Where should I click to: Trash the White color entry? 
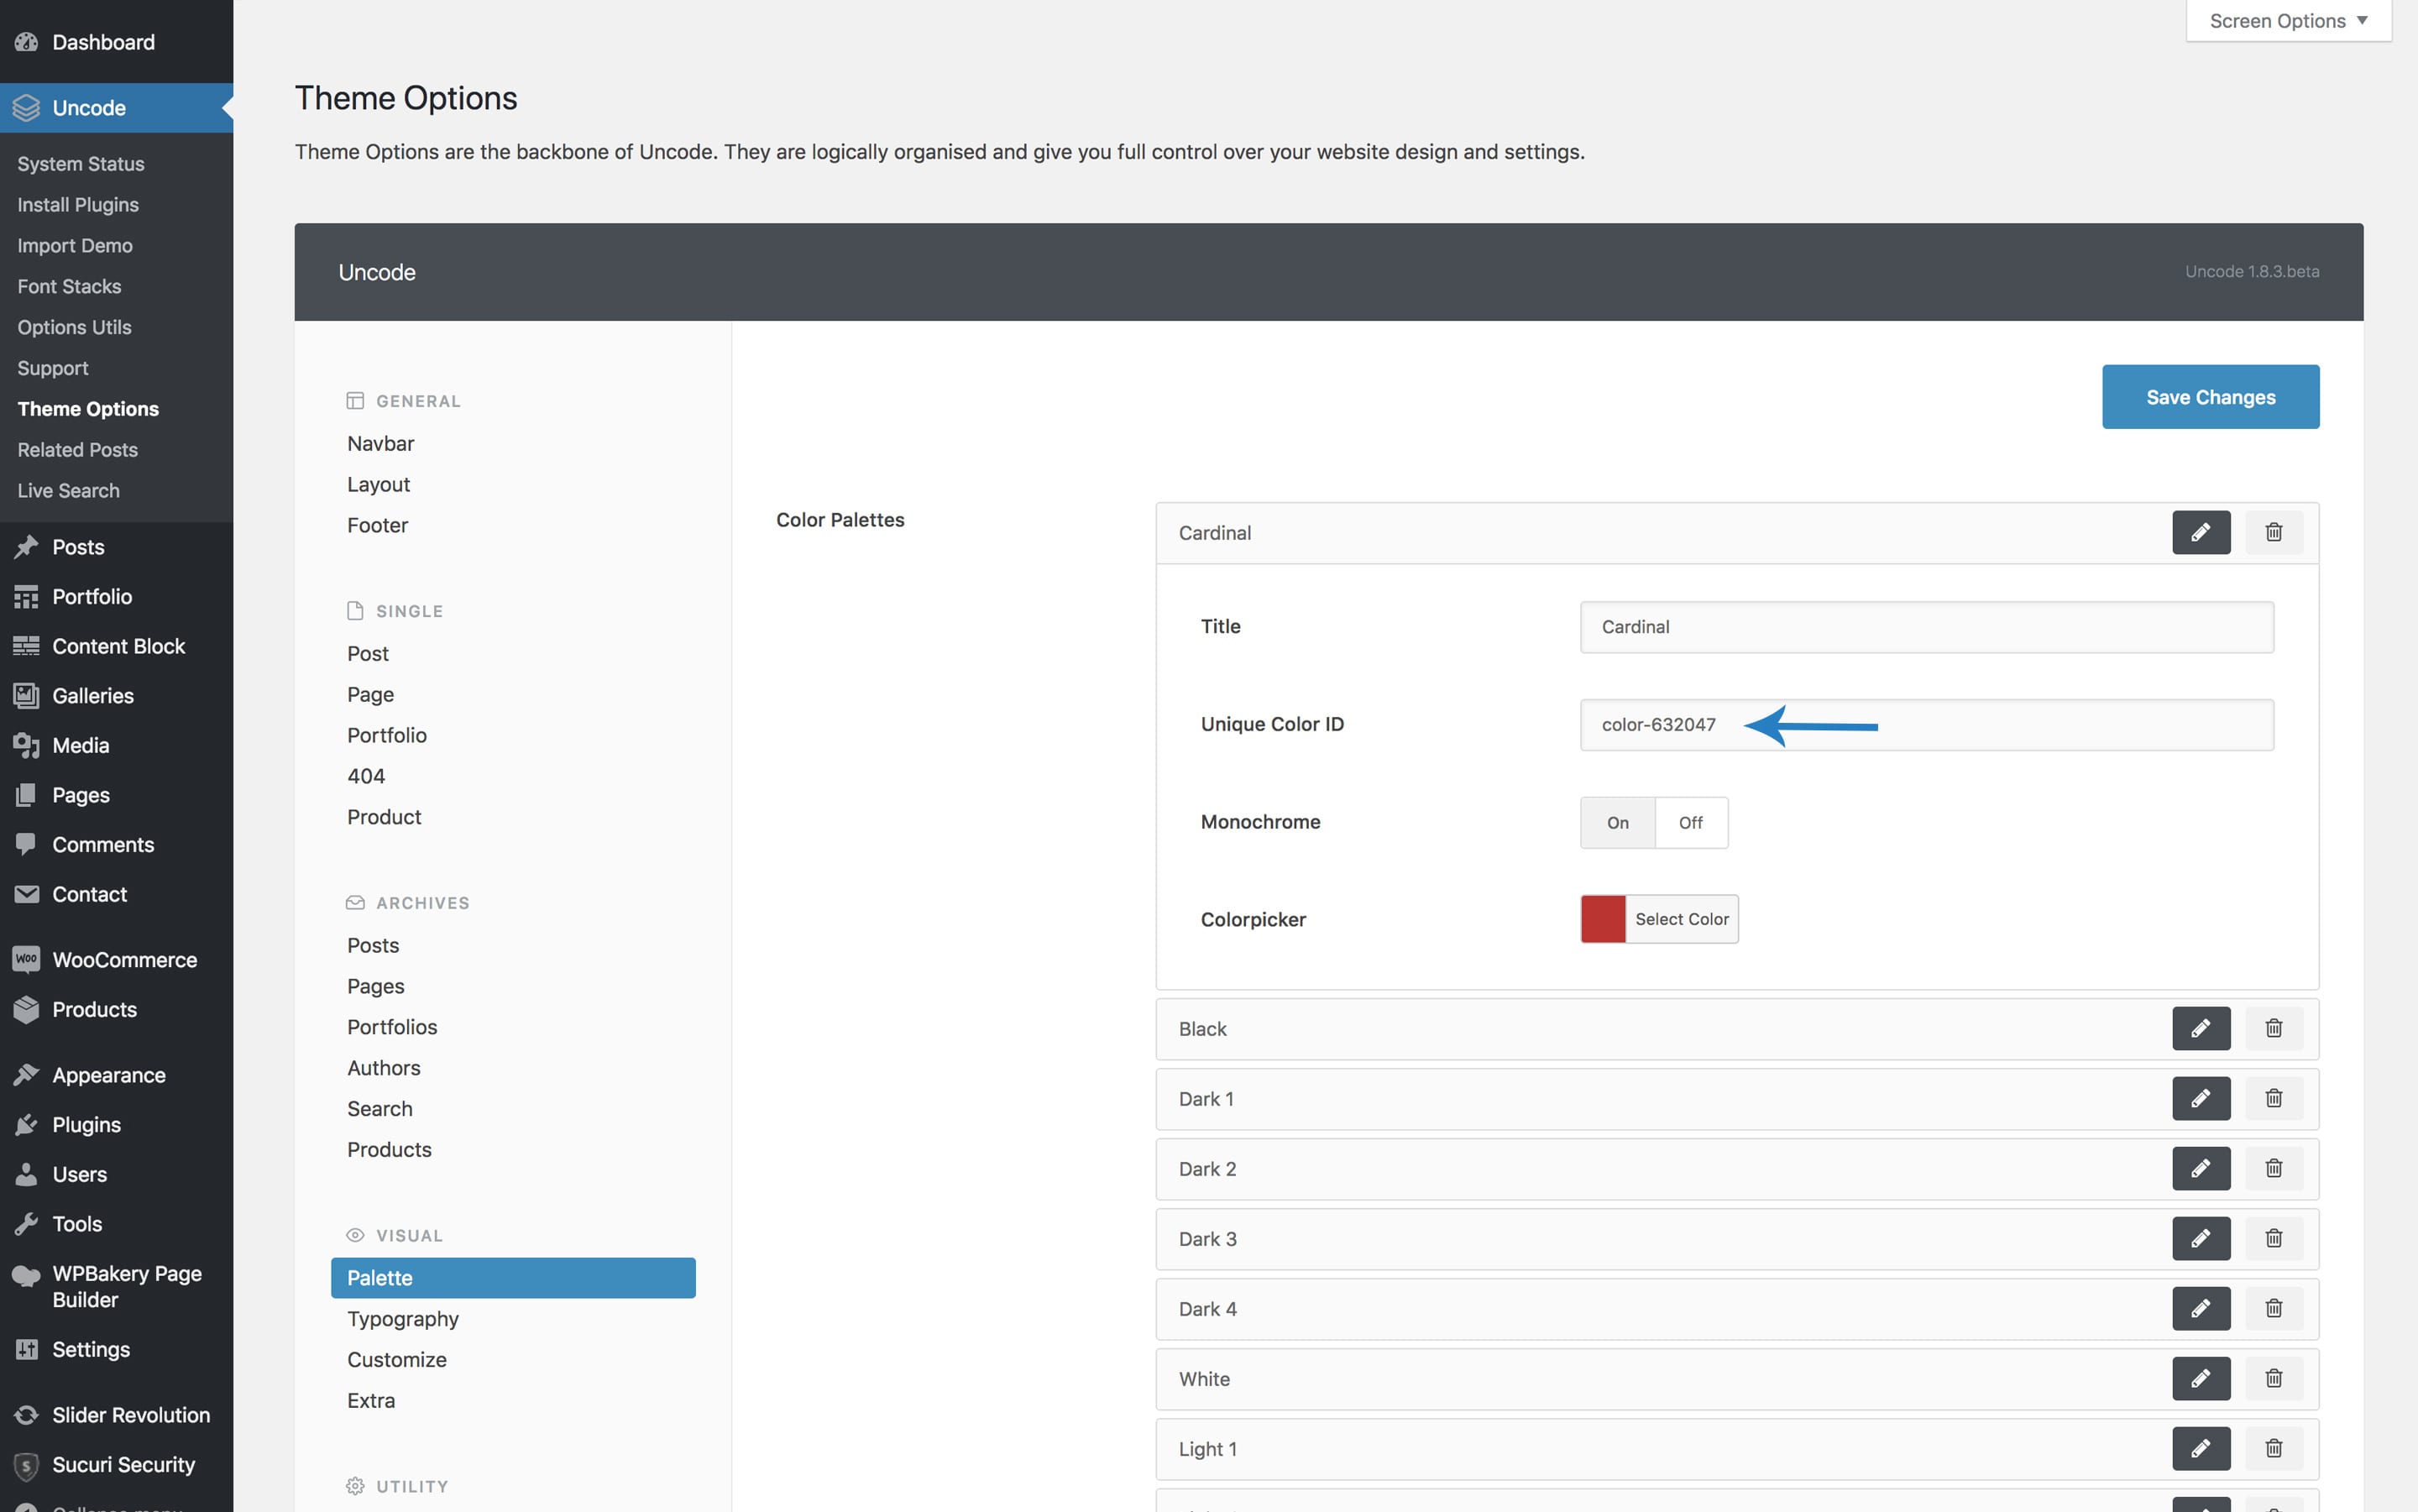click(2273, 1378)
